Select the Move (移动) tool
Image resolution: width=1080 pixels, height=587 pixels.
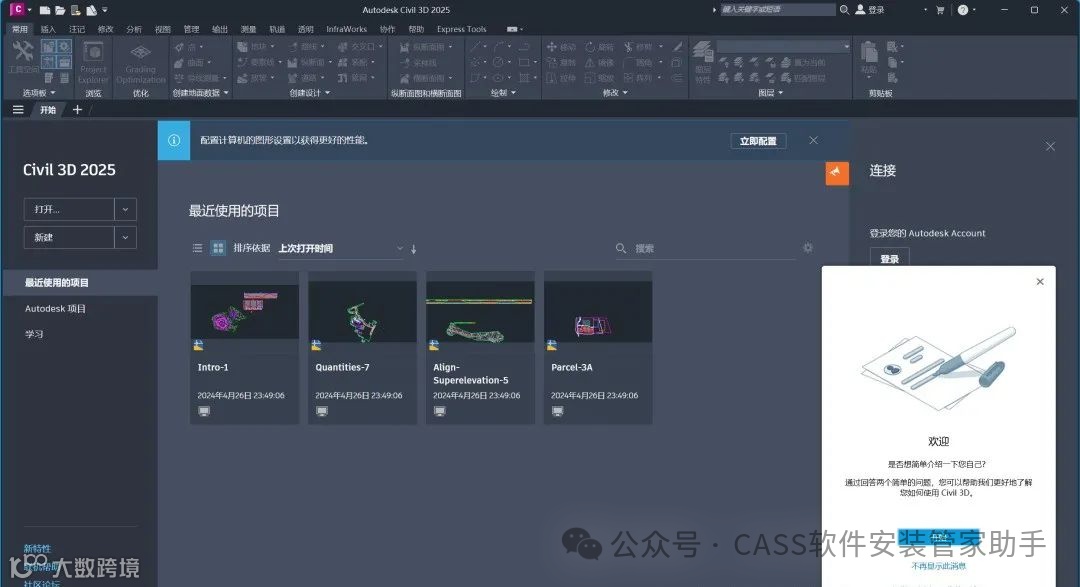pos(561,47)
